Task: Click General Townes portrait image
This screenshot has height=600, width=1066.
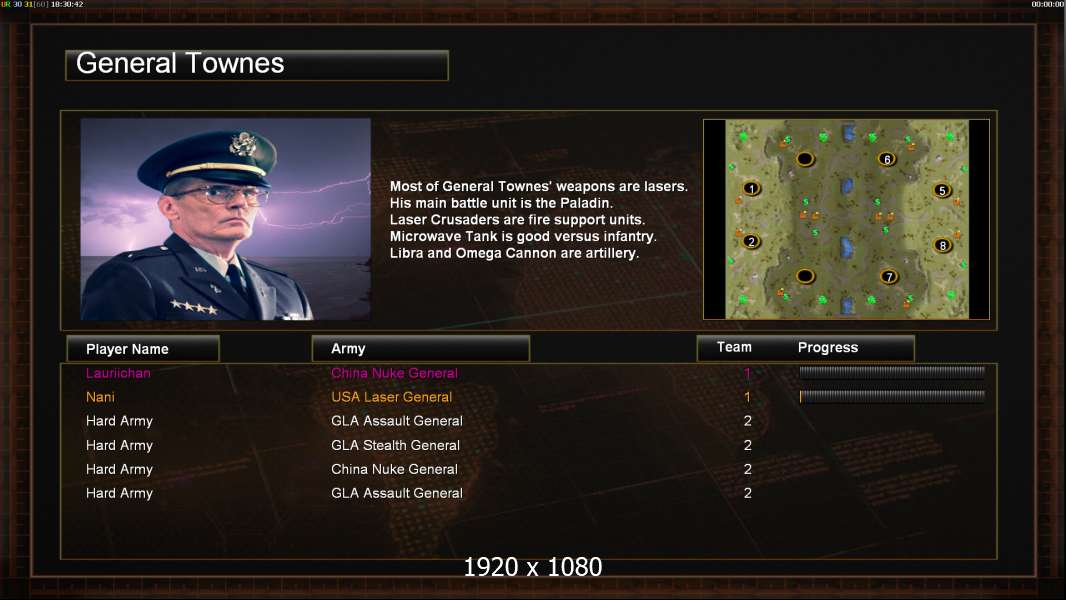Action: tap(226, 219)
